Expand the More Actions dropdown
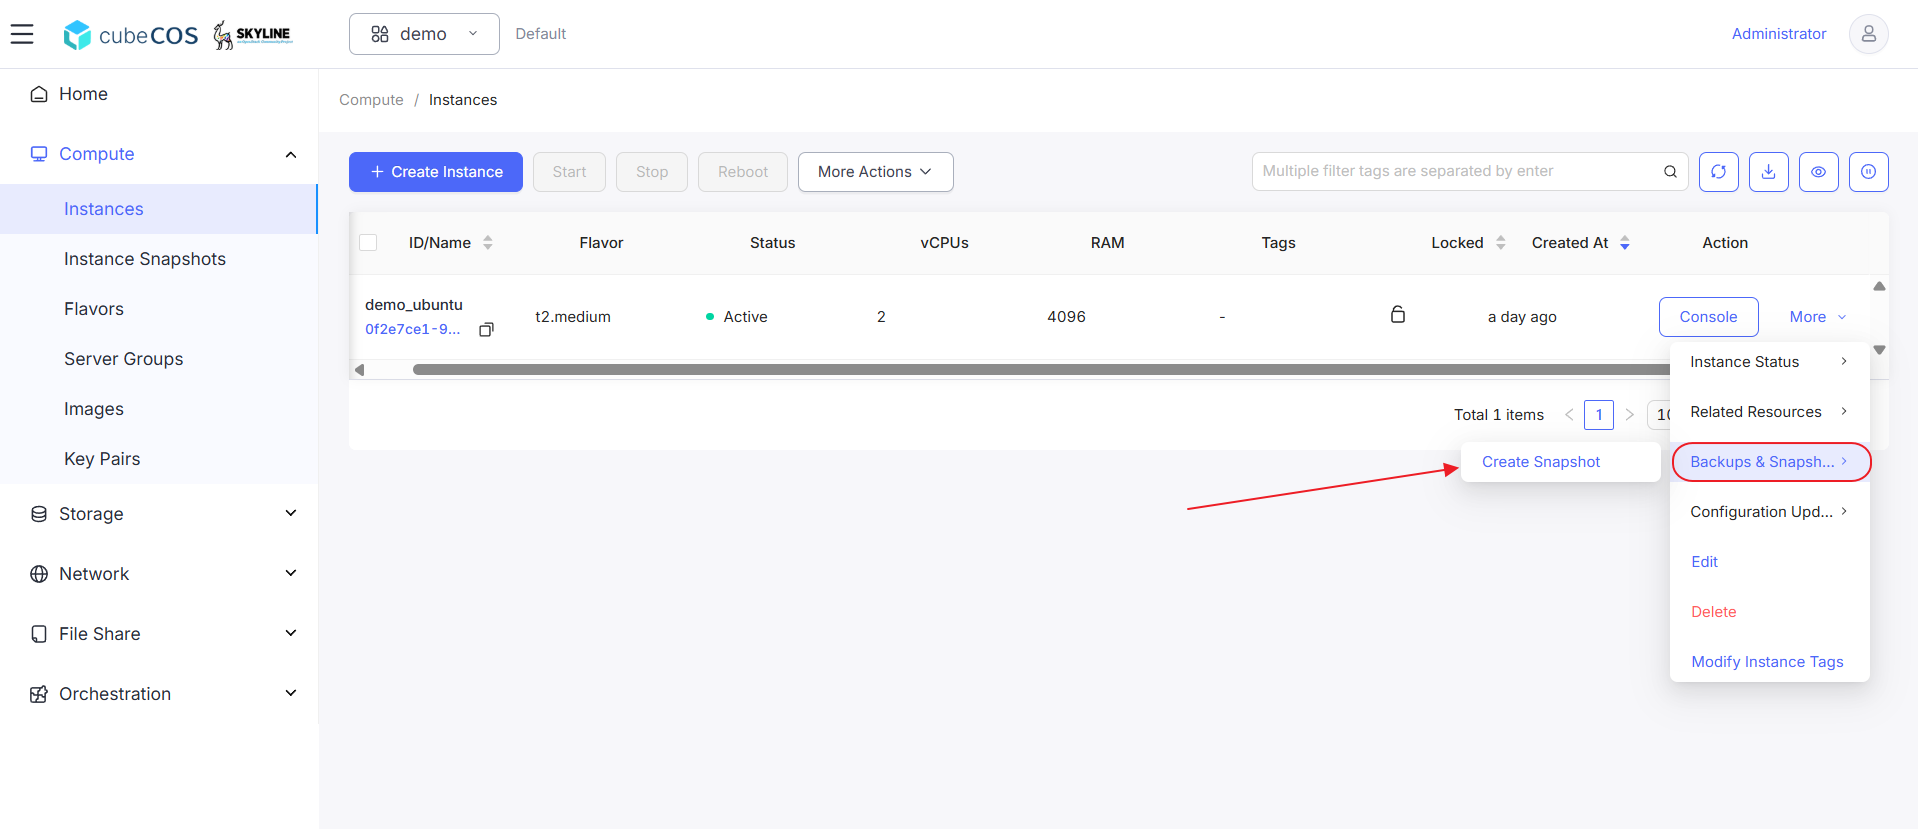The height and width of the screenshot is (829, 1918). pyautogui.click(x=875, y=172)
